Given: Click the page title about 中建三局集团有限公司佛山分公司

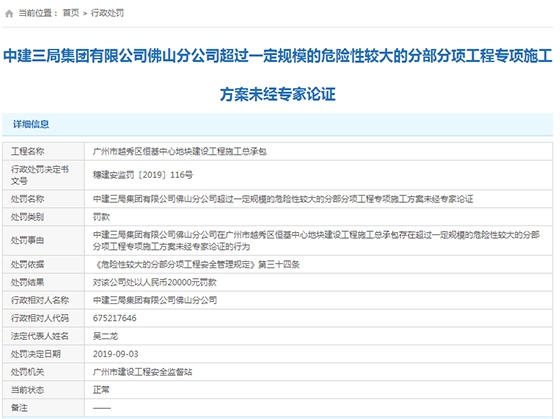Looking at the screenshot, I should [278, 75].
